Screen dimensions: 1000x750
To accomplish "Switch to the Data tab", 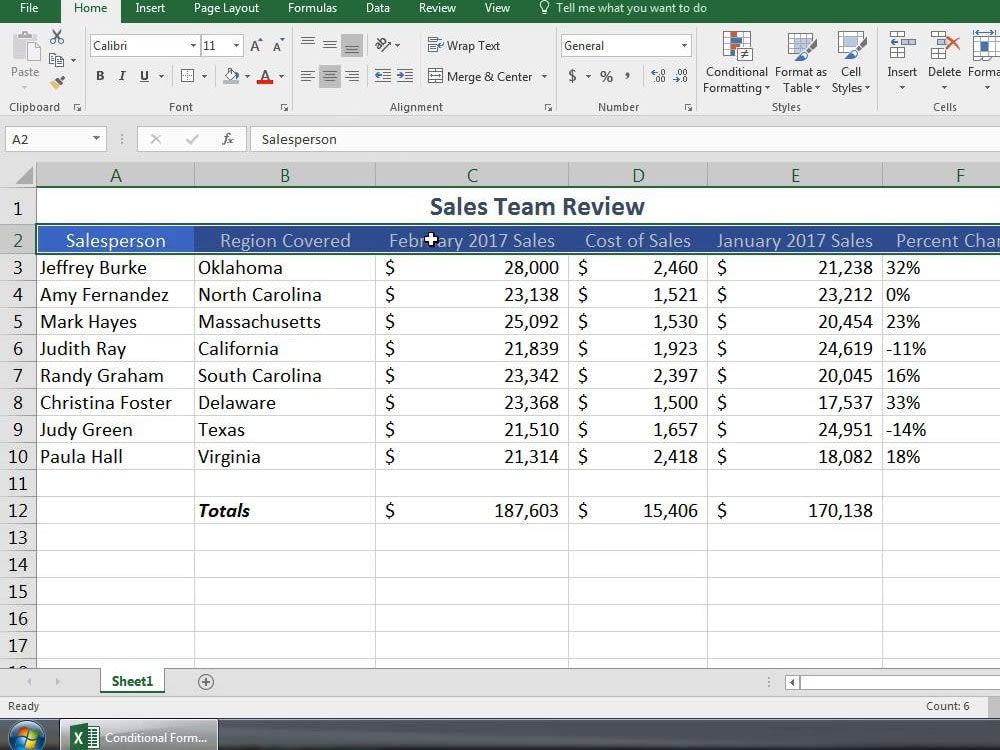I will [x=378, y=8].
